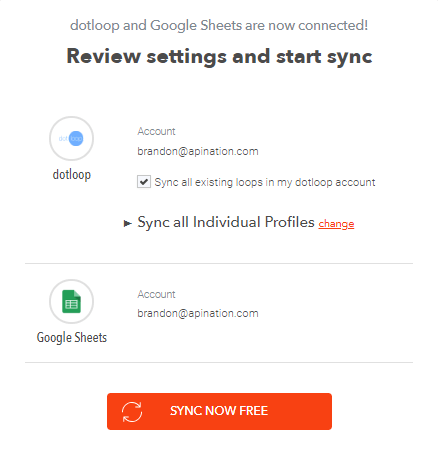This screenshot has width=438, height=458.
Task: Uncheck Sync all existing loops checkbox
Action: point(144,182)
